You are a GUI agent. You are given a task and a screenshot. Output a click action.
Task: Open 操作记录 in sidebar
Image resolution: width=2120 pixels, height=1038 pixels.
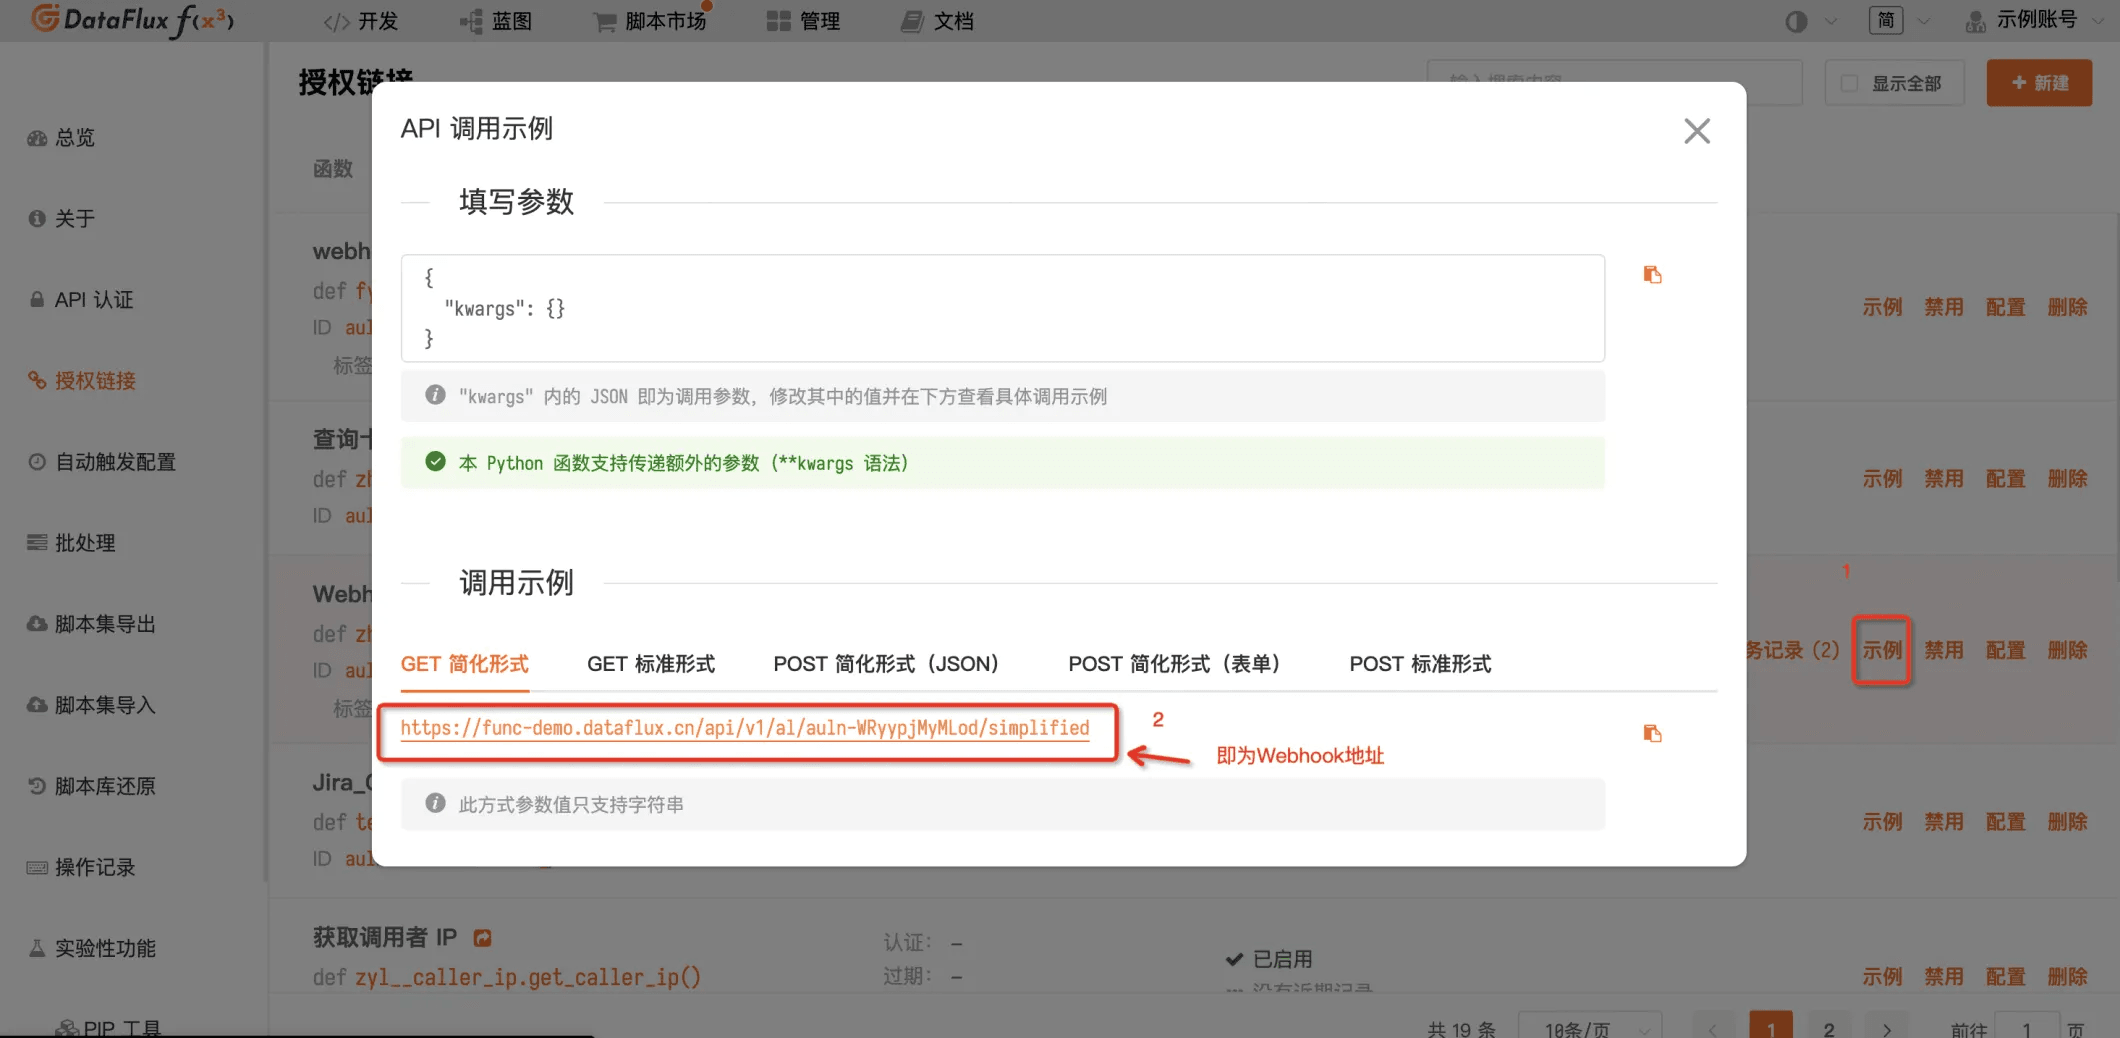[x=81, y=867]
